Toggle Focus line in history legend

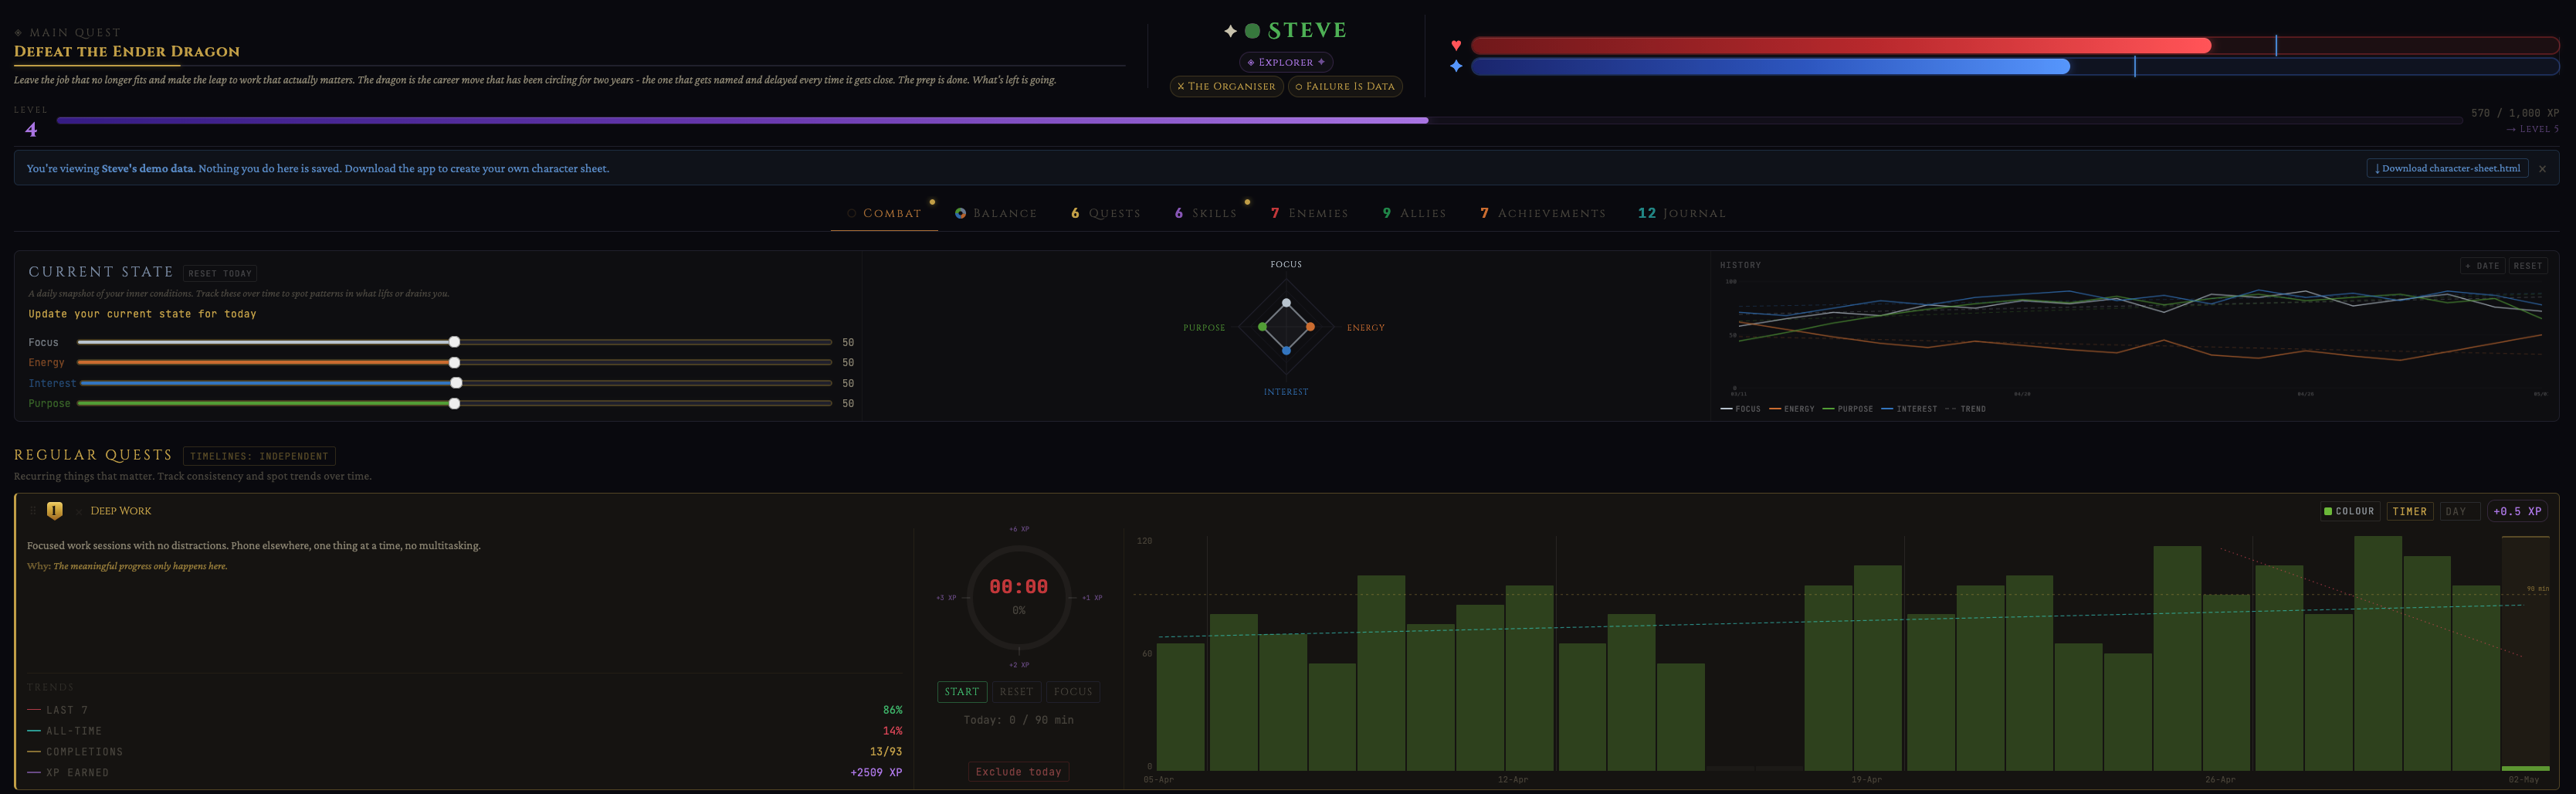click(1740, 409)
